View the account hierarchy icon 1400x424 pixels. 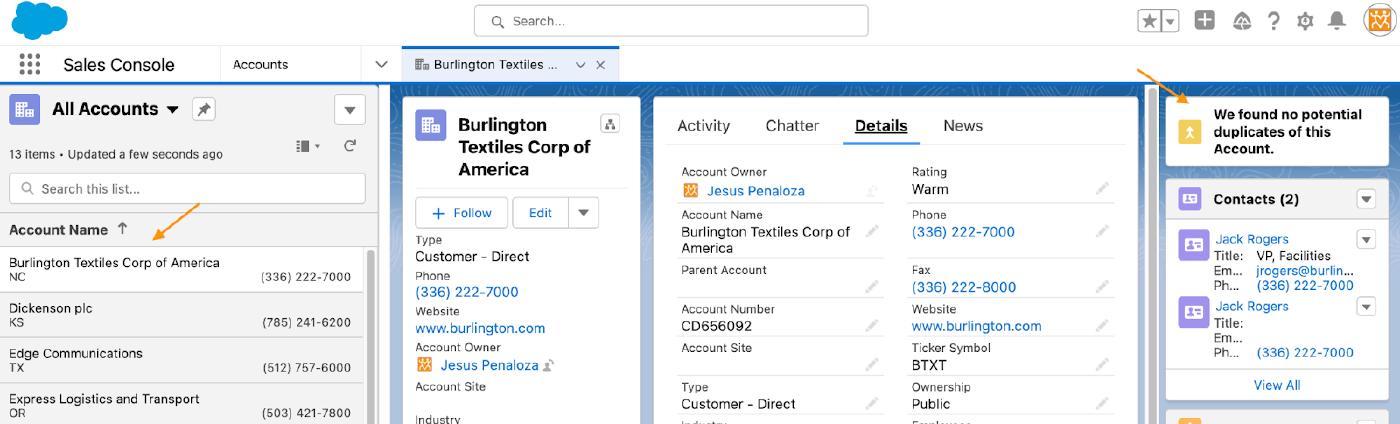(609, 123)
